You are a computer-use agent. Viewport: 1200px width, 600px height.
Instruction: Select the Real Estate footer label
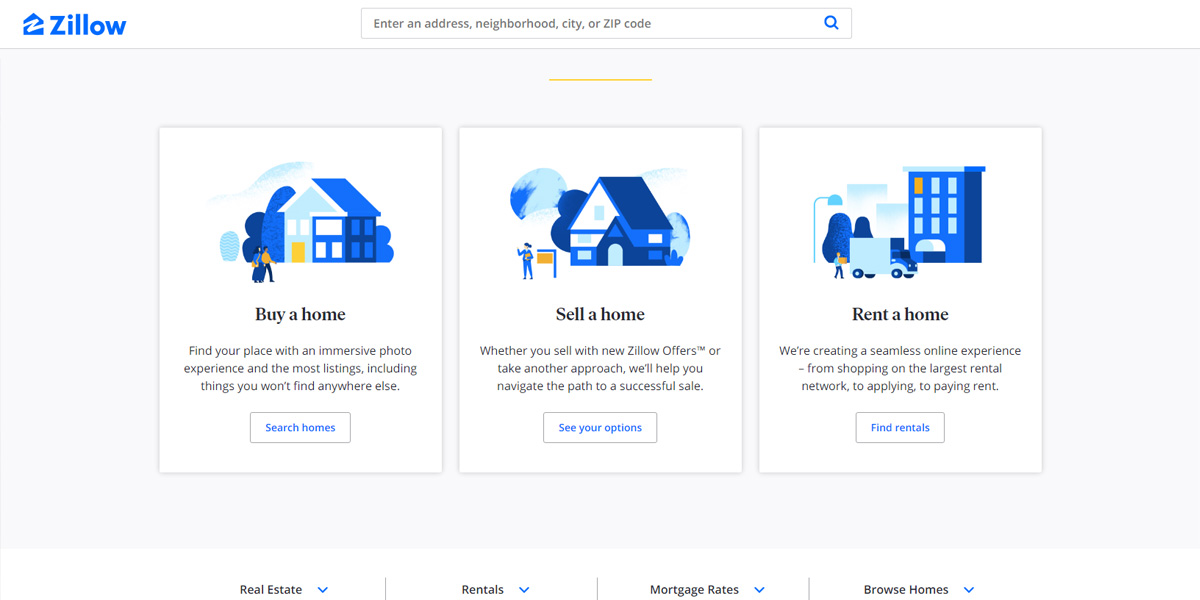(x=271, y=590)
